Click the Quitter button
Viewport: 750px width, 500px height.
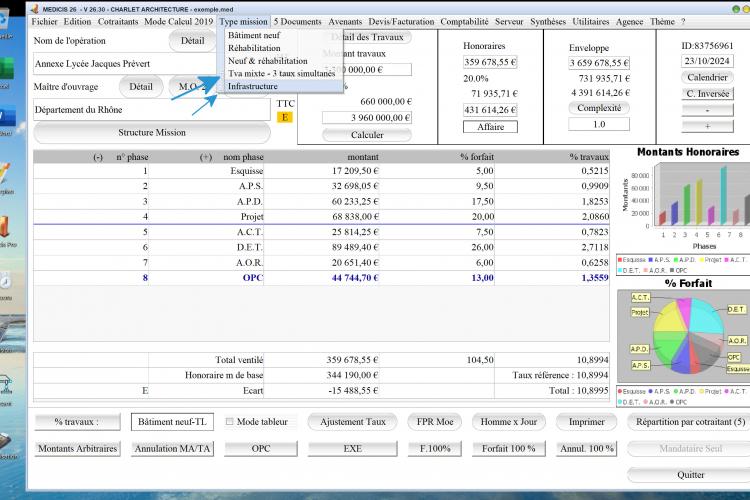click(x=690, y=475)
